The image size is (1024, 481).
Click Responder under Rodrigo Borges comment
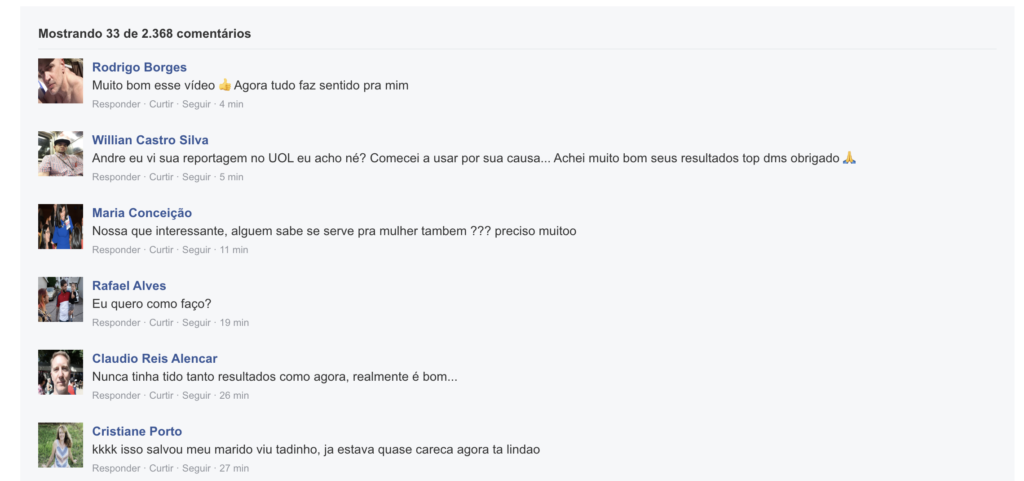click(x=116, y=104)
